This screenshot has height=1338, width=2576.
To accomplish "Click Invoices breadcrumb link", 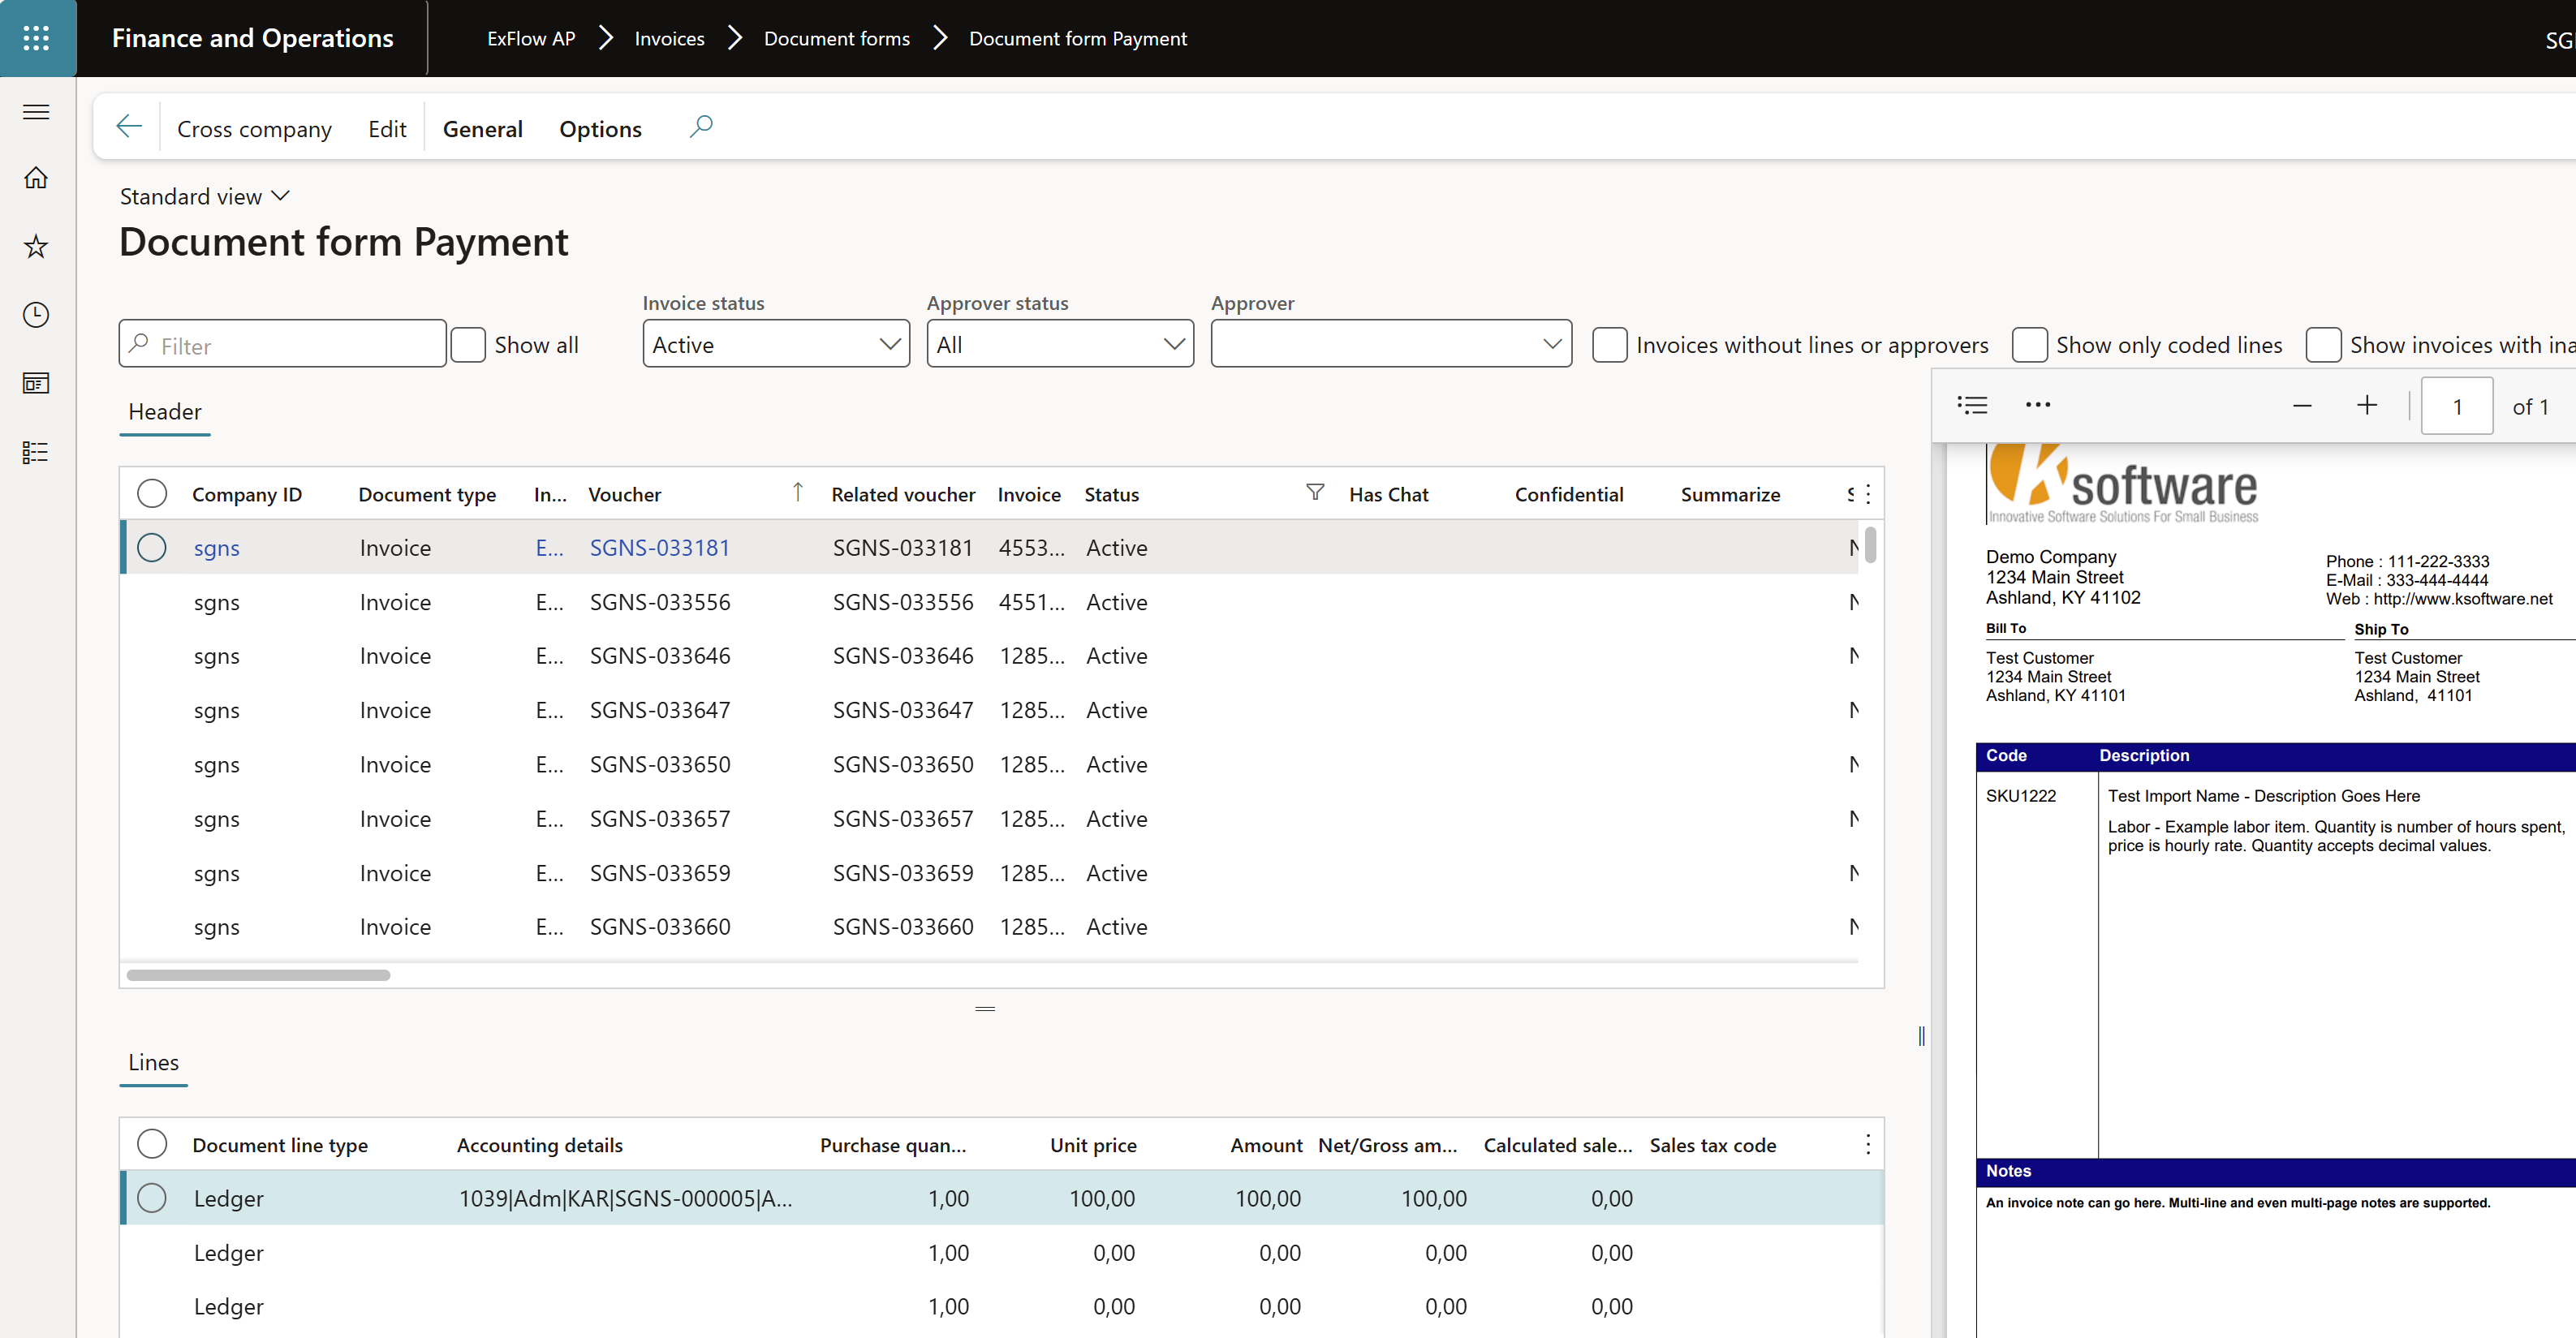I will [x=669, y=38].
